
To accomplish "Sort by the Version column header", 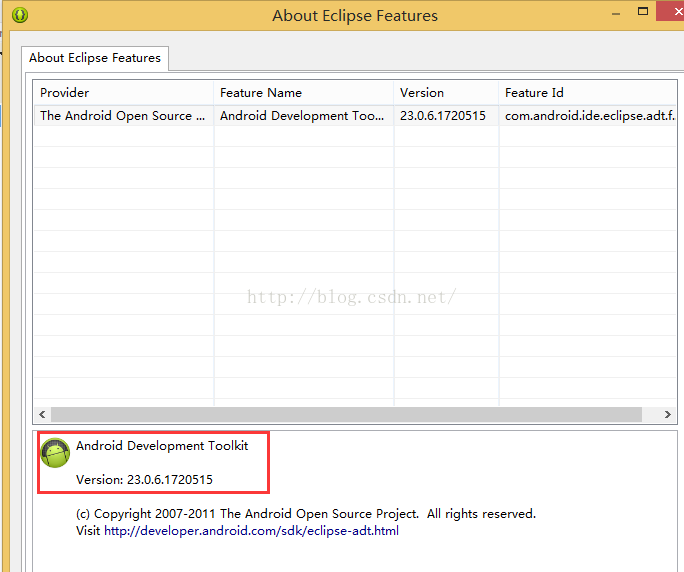I will point(446,92).
